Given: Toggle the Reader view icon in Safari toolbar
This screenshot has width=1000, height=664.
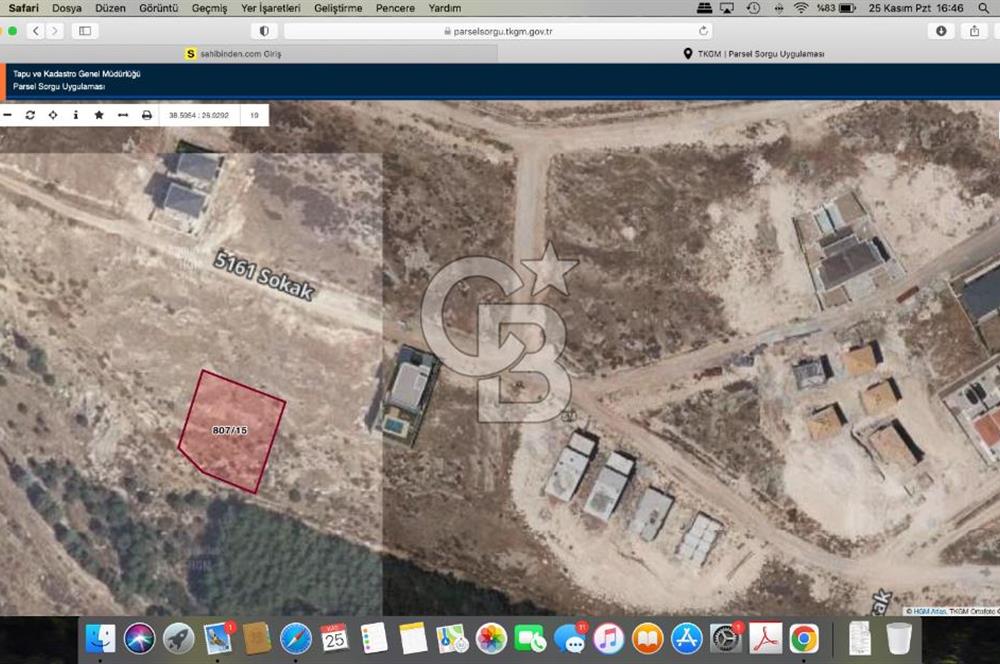Looking at the screenshot, I should point(262,30).
